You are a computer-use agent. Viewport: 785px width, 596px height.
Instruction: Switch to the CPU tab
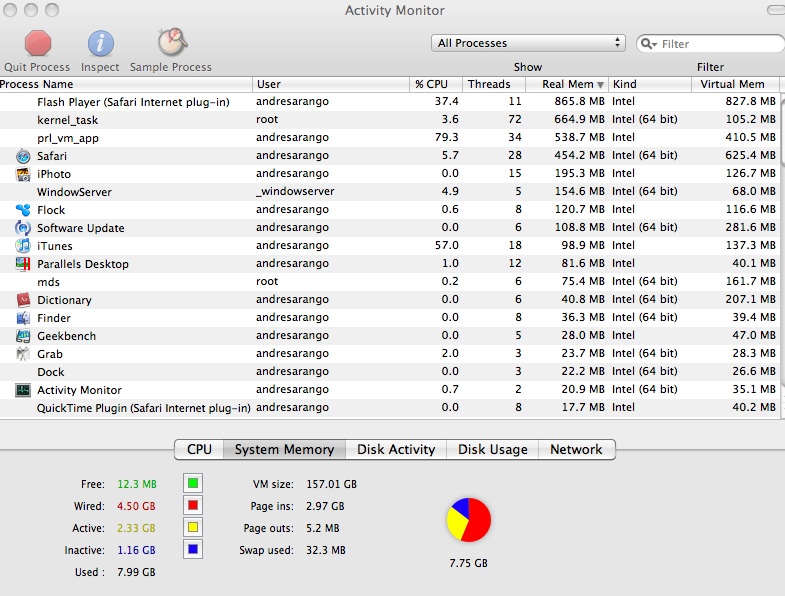coord(199,449)
